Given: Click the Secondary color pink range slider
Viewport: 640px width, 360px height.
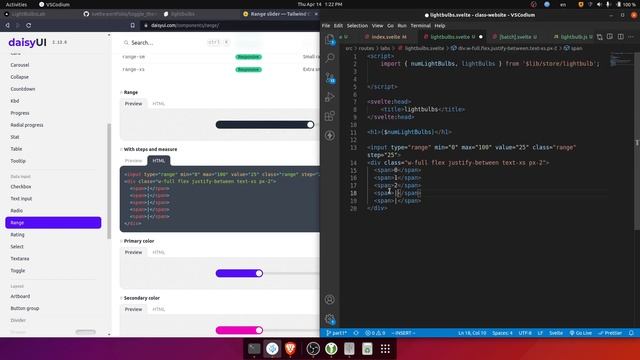Looking at the screenshot, I should [x=267, y=330].
